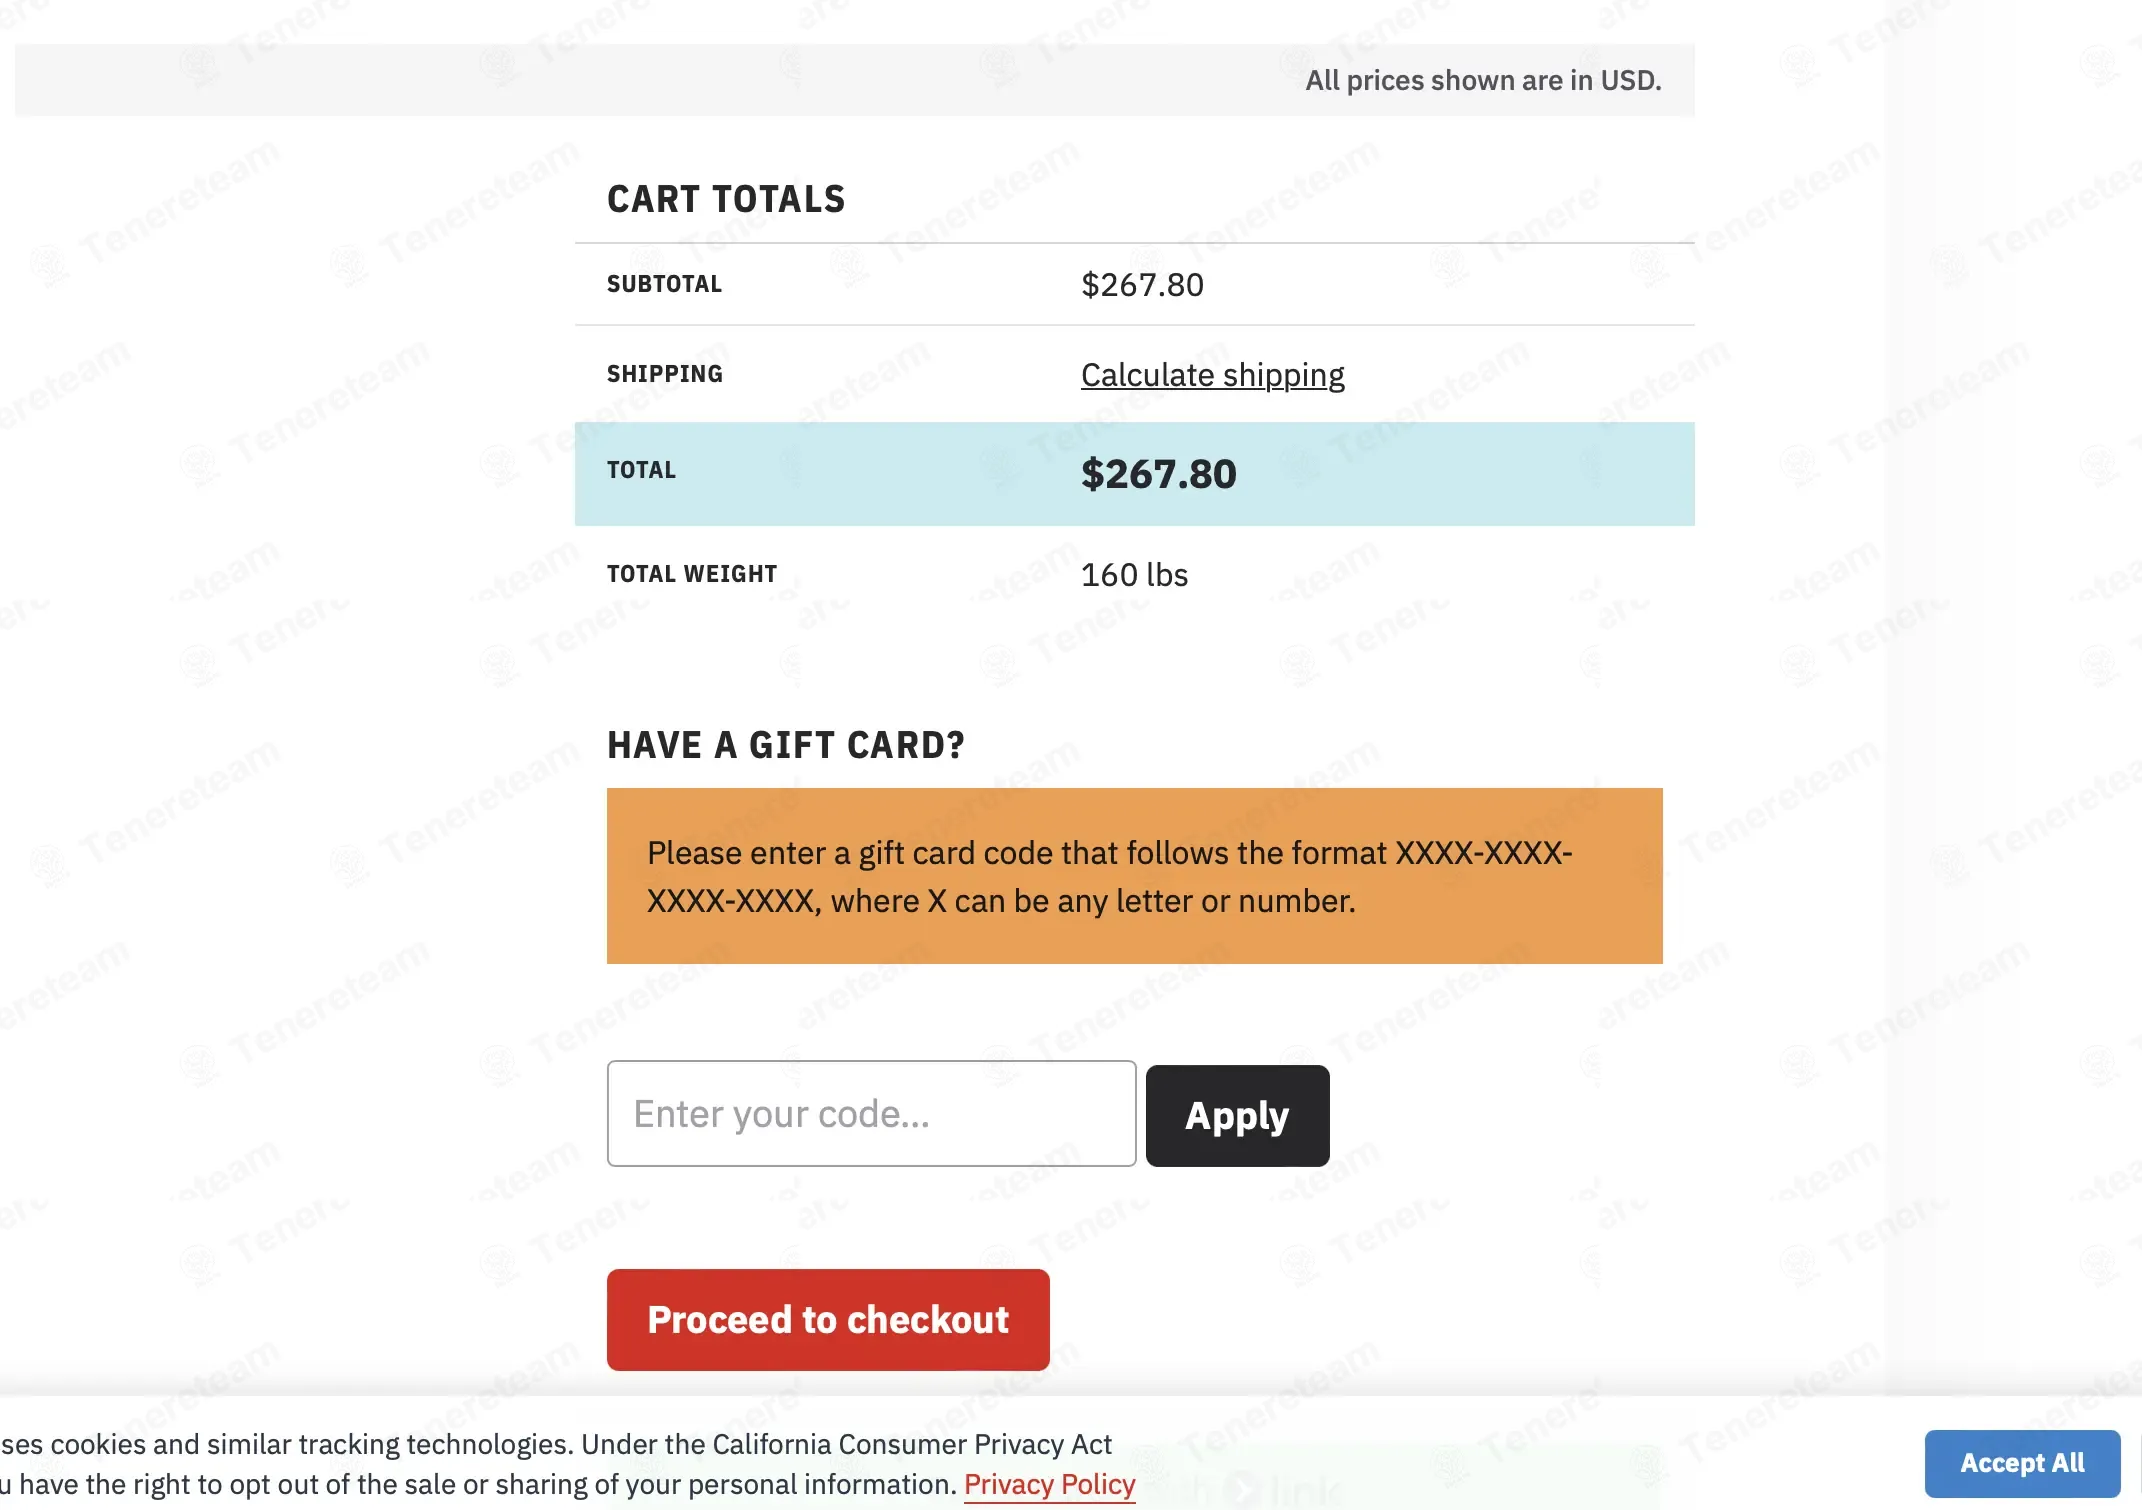Click the Cart Totals heading
The width and height of the screenshot is (2142, 1510).
[x=726, y=199]
